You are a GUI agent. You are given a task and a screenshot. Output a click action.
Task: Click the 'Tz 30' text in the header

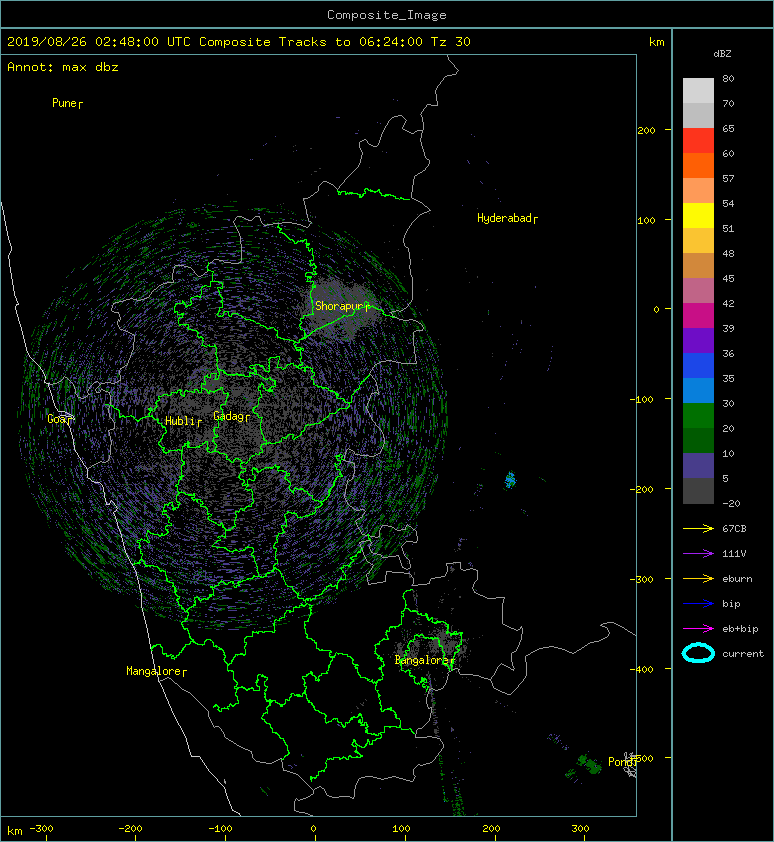point(451,42)
